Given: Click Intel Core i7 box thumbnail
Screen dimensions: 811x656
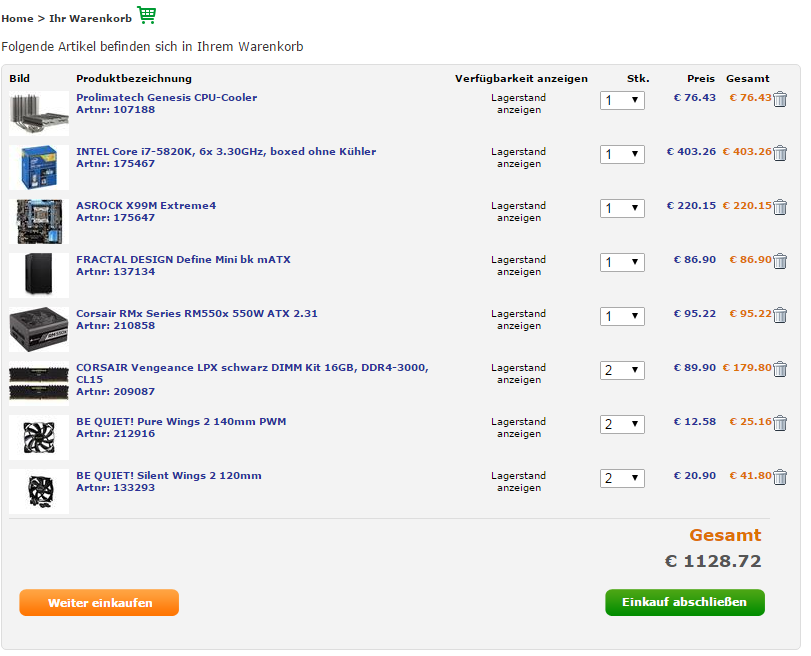Looking at the screenshot, I should (39, 167).
